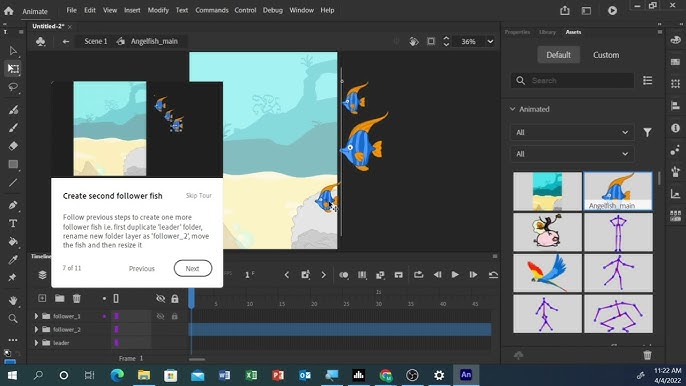Click the clip content outside stage icon
The image size is (686, 386).
(x=431, y=41)
